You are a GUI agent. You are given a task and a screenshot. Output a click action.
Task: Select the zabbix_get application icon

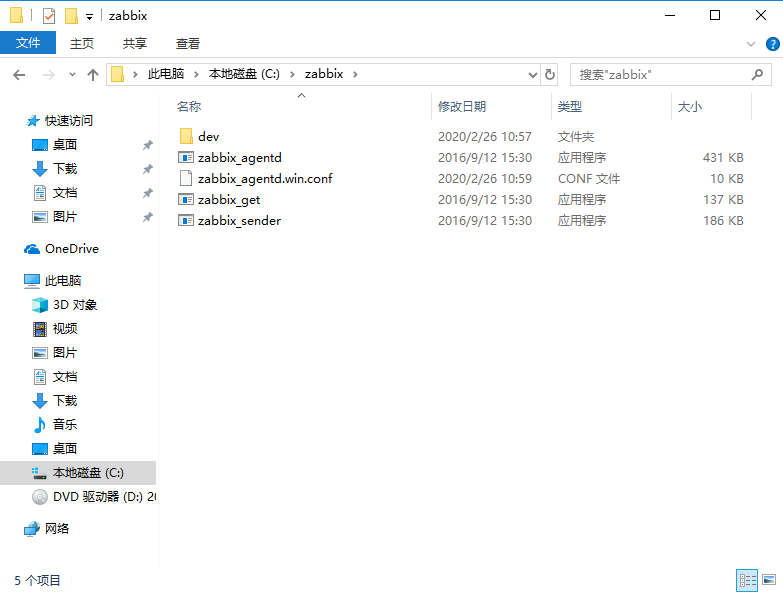coord(186,199)
